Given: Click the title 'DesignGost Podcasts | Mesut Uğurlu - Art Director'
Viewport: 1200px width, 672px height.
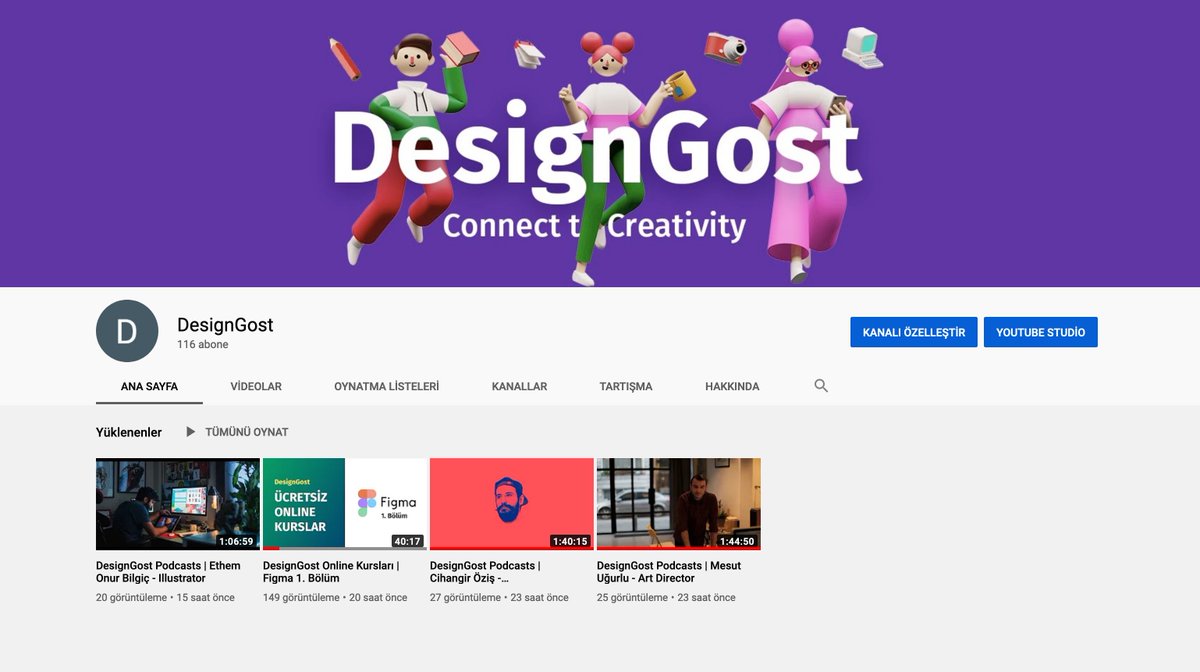Looking at the screenshot, I should point(669,572).
